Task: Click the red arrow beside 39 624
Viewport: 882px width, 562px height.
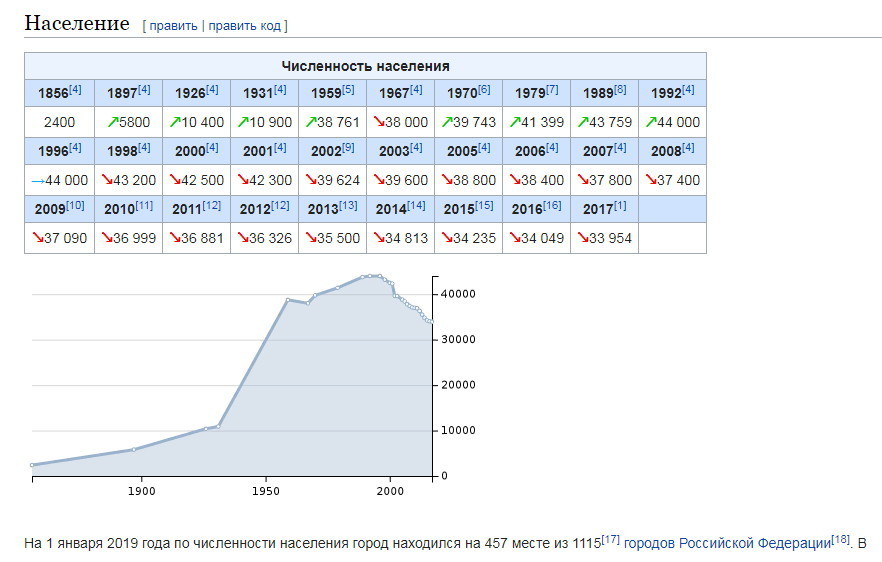Action: (x=312, y=180)
